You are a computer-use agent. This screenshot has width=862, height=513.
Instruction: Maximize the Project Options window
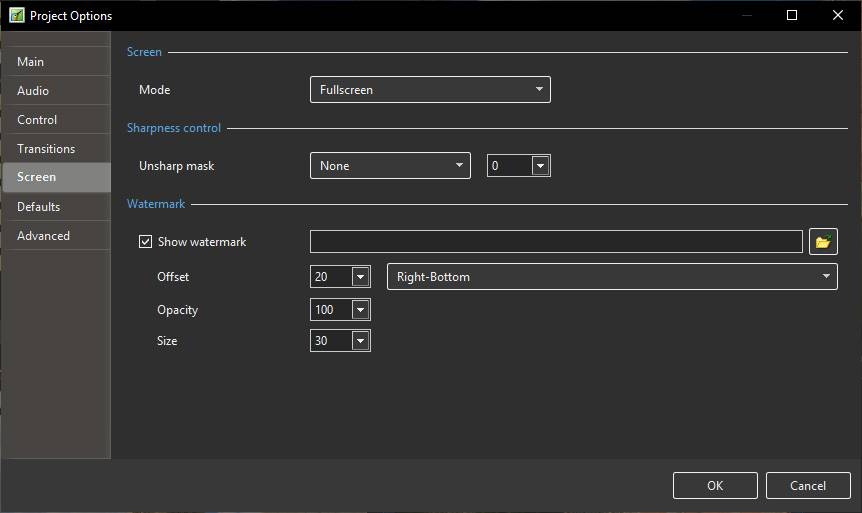(x=792, y=15)
